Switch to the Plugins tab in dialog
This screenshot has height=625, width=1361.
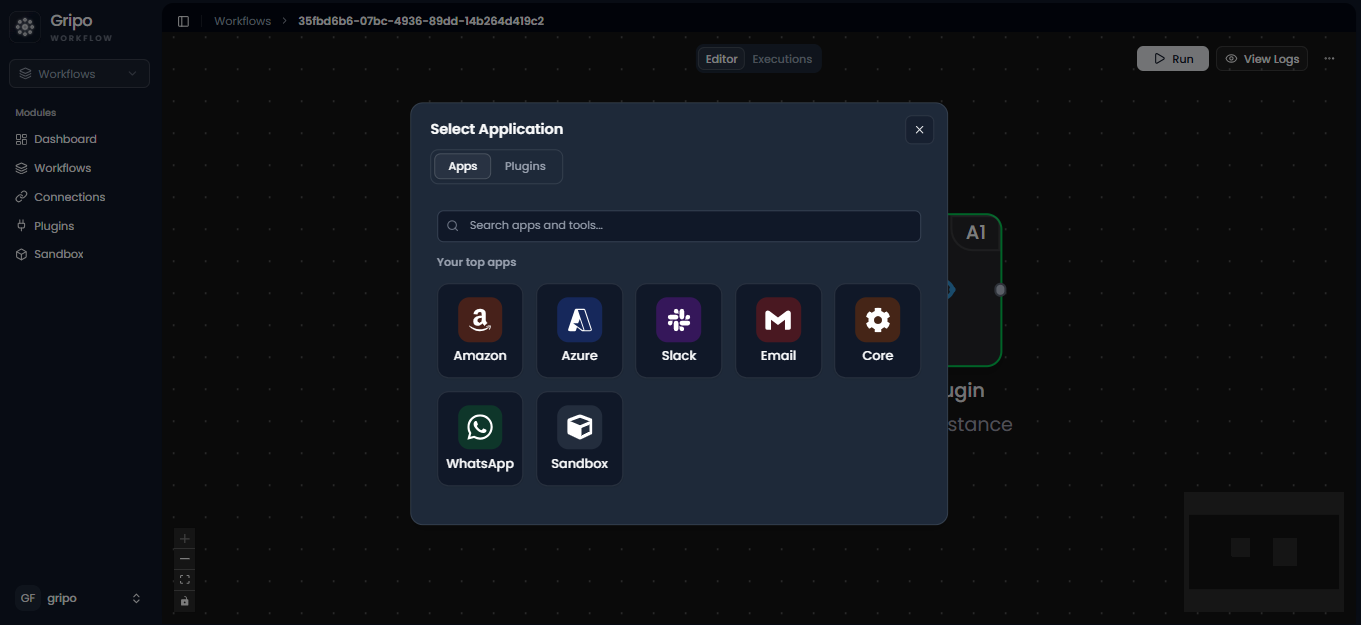click(525, 166)
